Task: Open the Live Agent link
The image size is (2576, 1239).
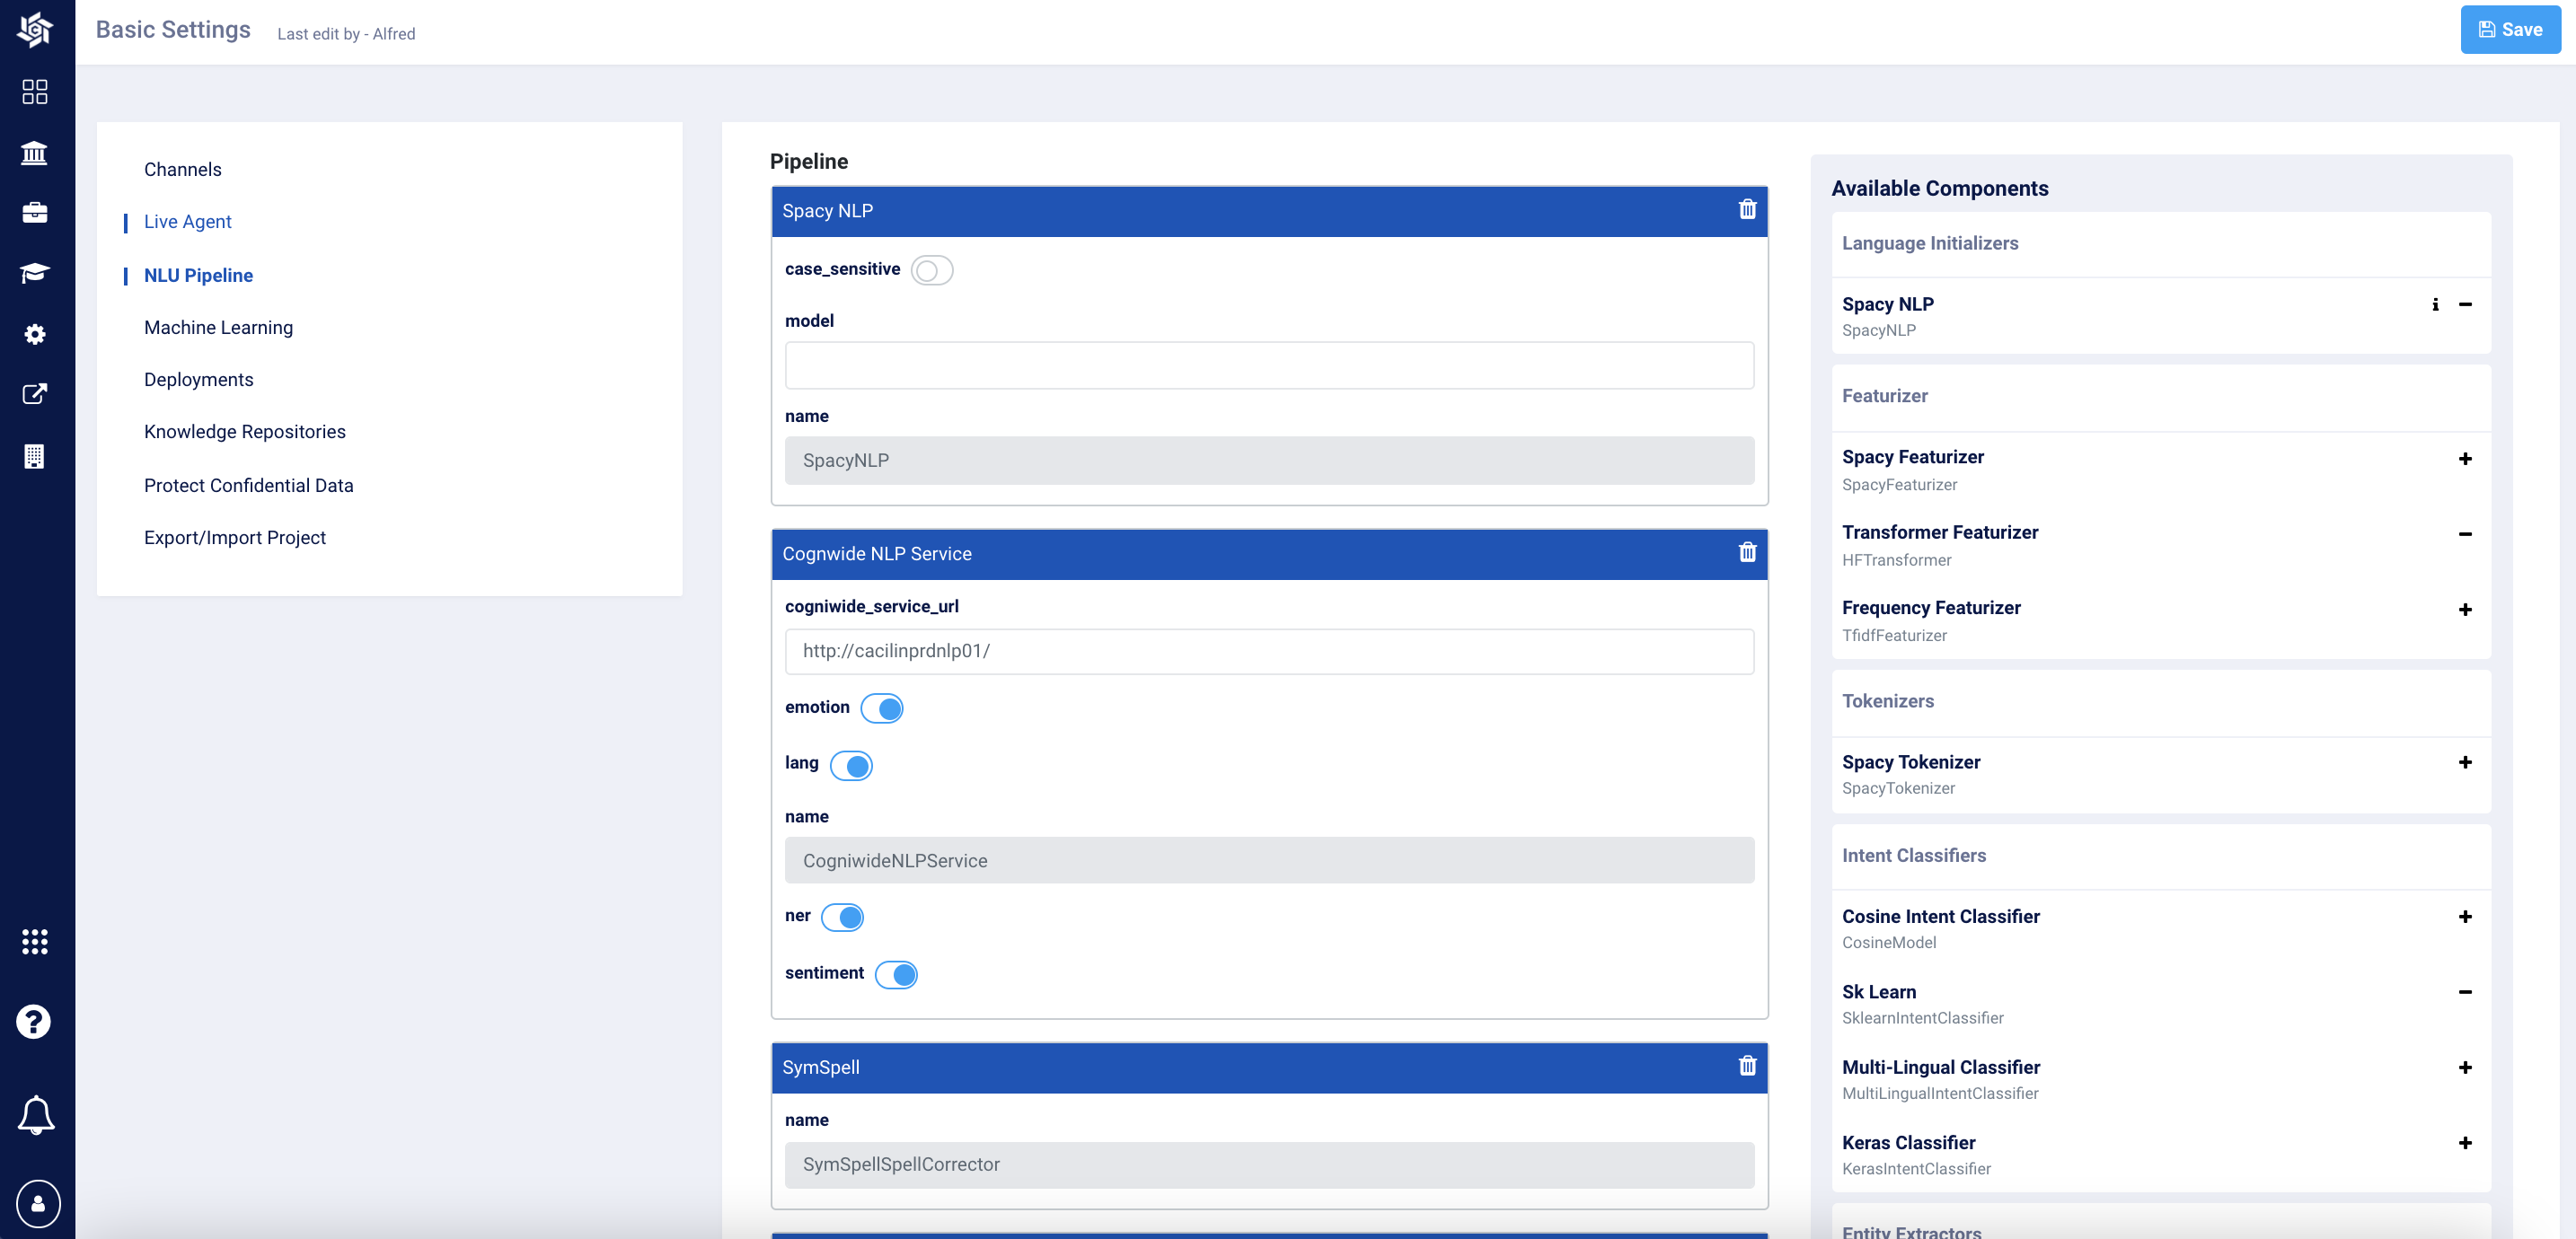Action: point(187,222)
